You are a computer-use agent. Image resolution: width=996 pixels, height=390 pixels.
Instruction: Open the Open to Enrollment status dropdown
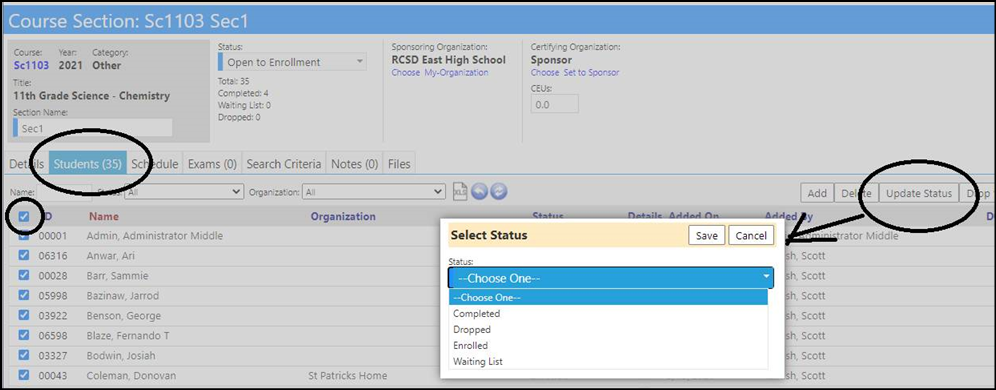click(x=292, y=62)
